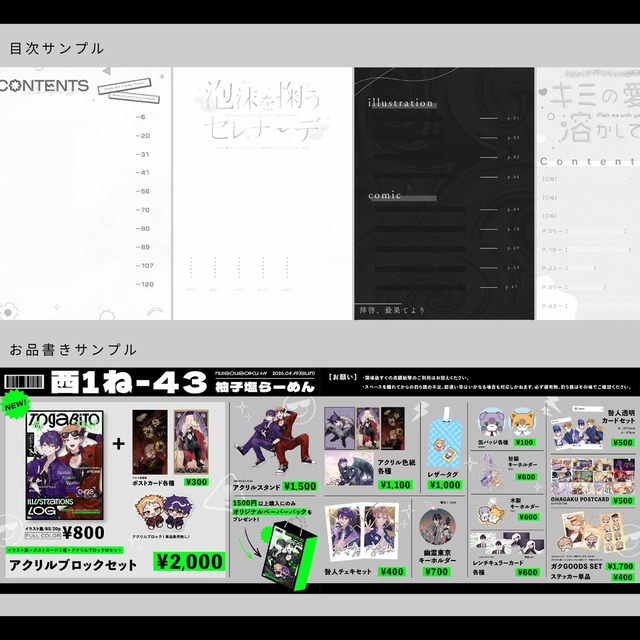This screenshot has height=640, width=640.
Task: Open the white CONTENTS sample page thumbnail
Action: click(85, 193)
